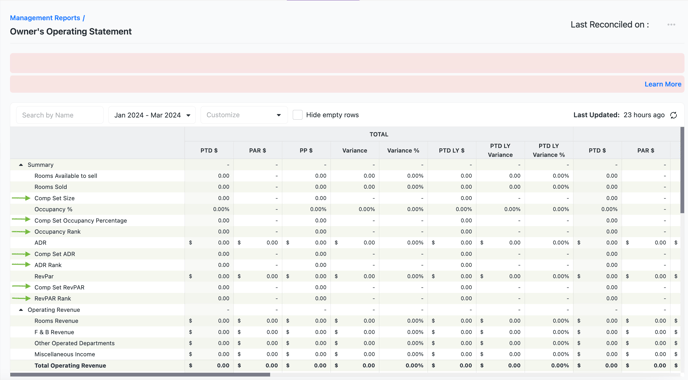
Task: Select the Rooms Revenue row label
Action: pyautogui.click(x=56, y=321)
